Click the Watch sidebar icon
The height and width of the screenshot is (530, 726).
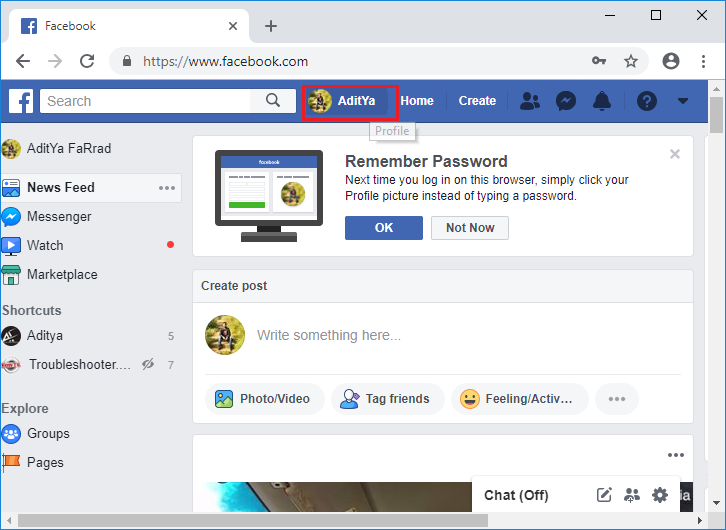11,246
